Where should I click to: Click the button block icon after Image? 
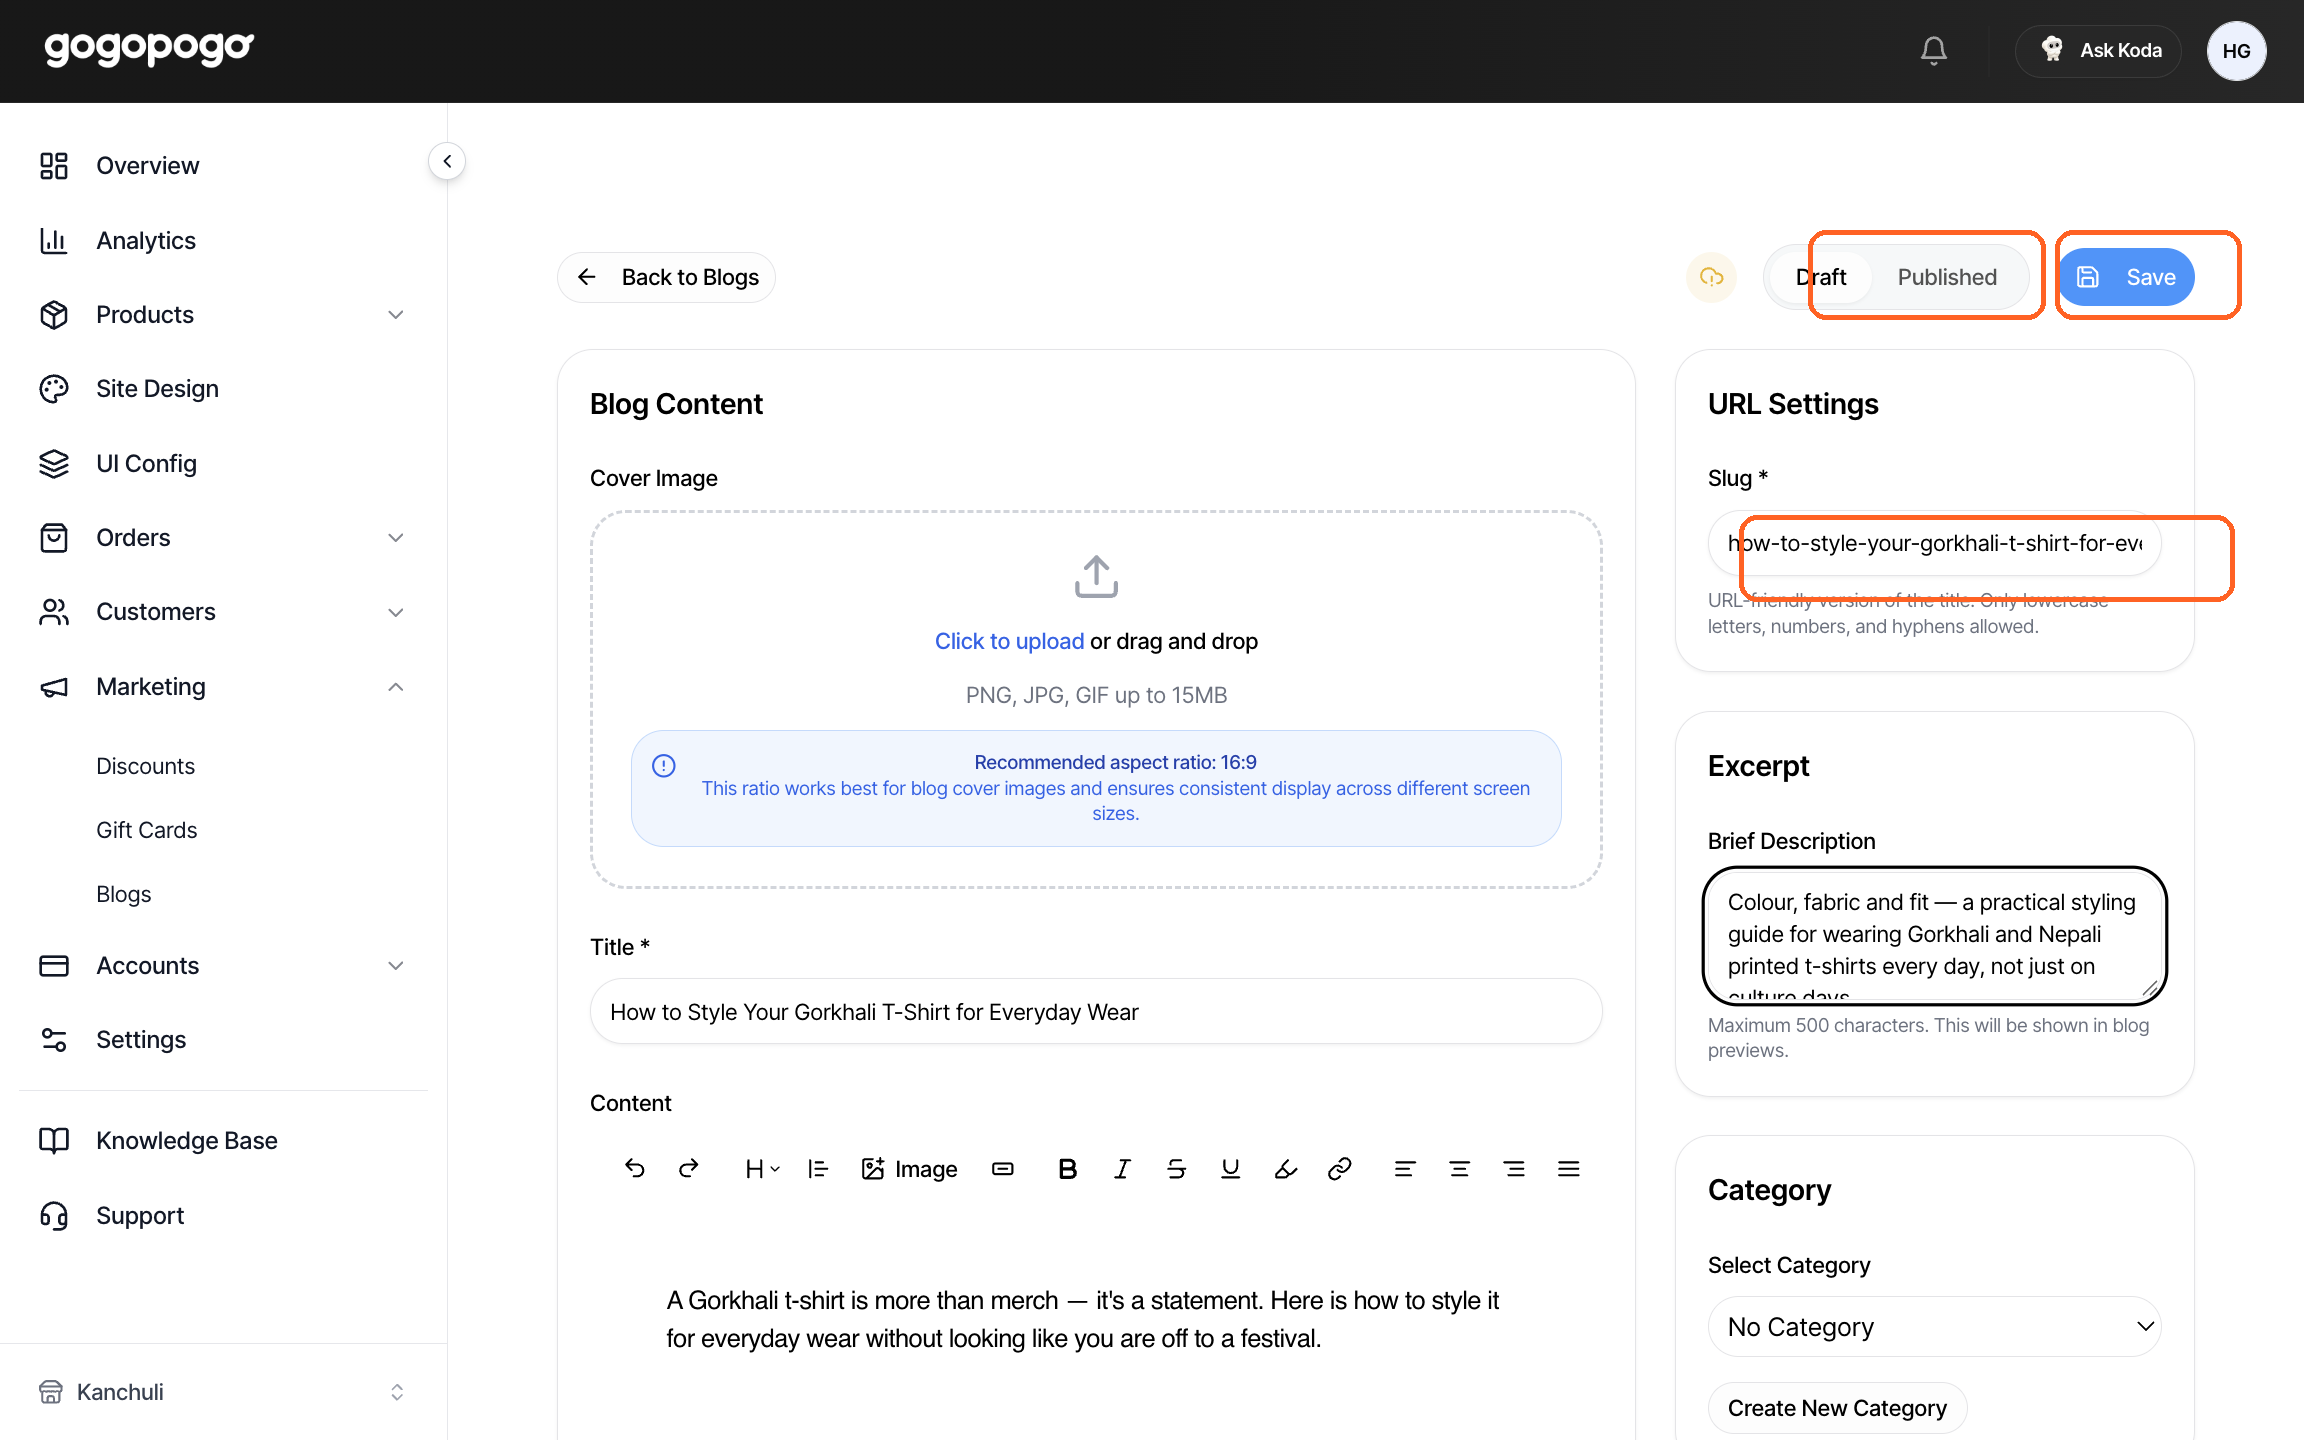pos(1002,1168)
